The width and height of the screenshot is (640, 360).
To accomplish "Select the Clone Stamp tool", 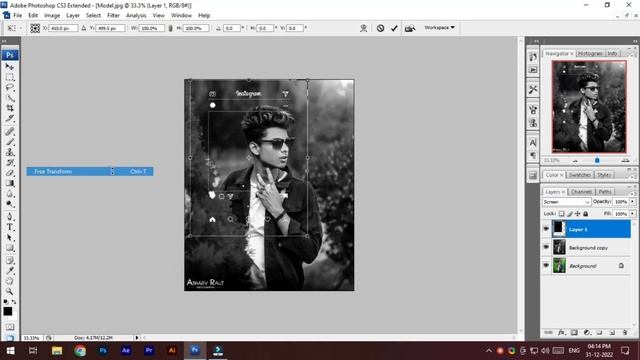I will [9, 152].
